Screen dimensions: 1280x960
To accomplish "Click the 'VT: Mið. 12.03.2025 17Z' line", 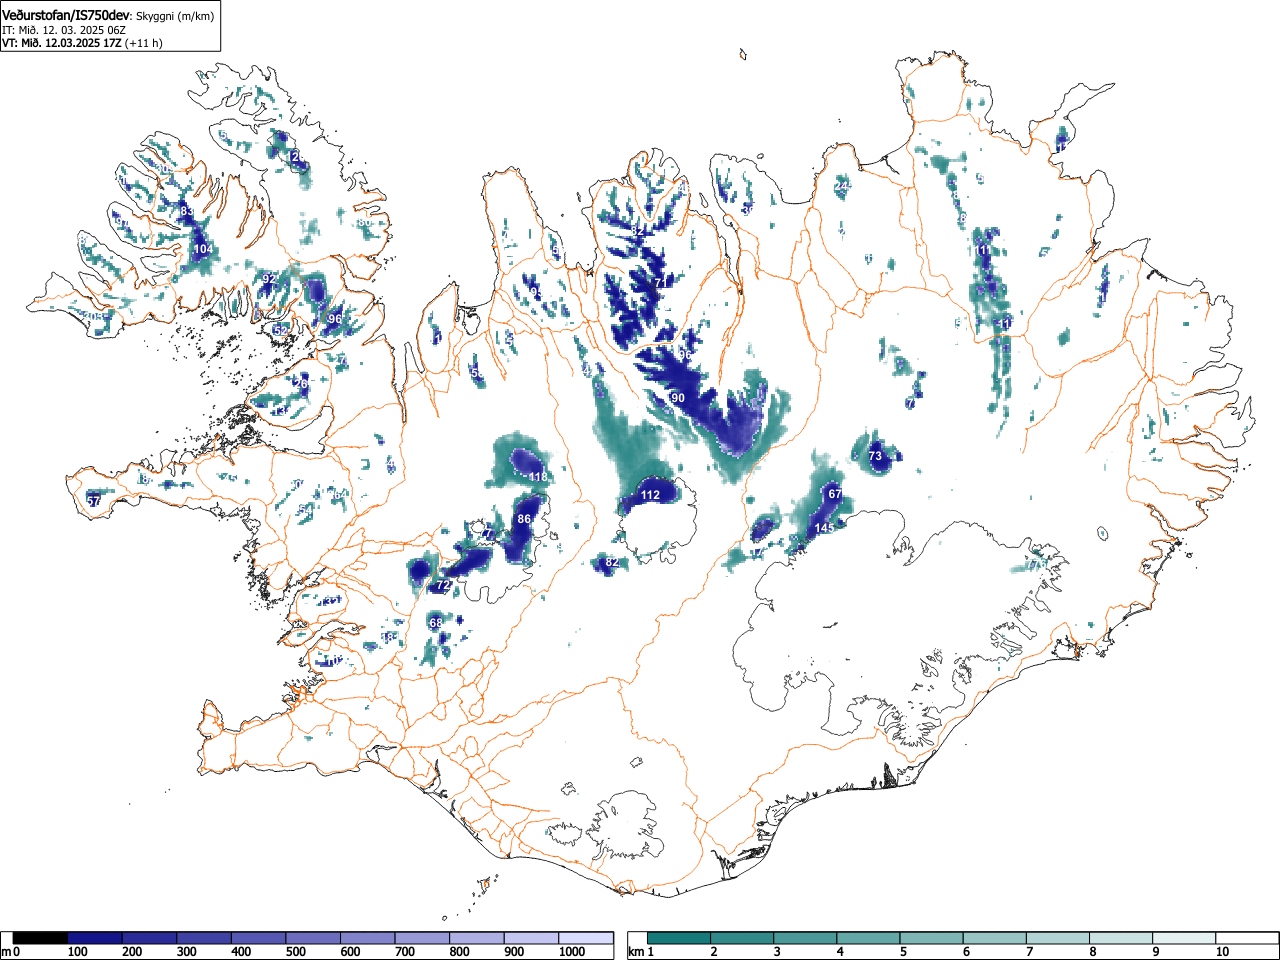I will click(x=62, y=43).
